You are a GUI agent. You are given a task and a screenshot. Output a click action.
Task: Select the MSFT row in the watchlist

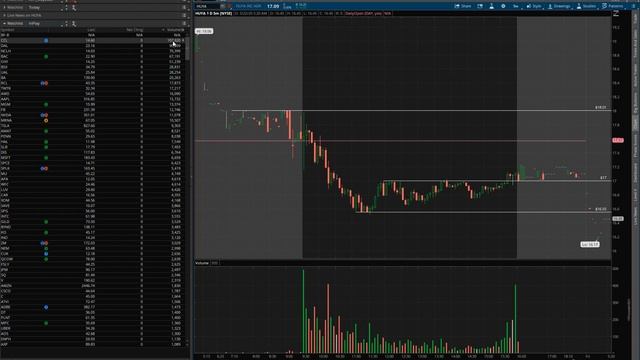tap(93, 158)
